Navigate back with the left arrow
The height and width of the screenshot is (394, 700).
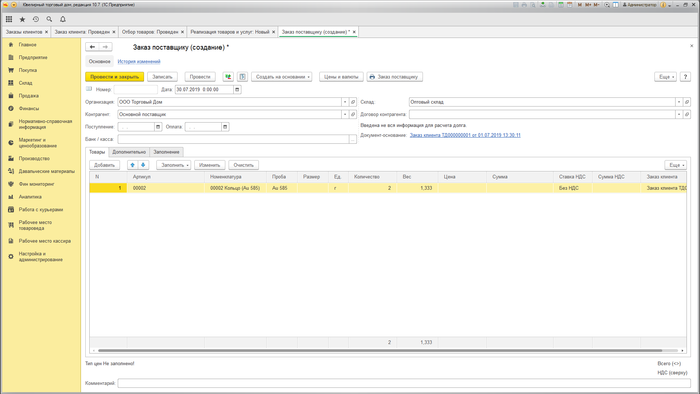(92, 47)
